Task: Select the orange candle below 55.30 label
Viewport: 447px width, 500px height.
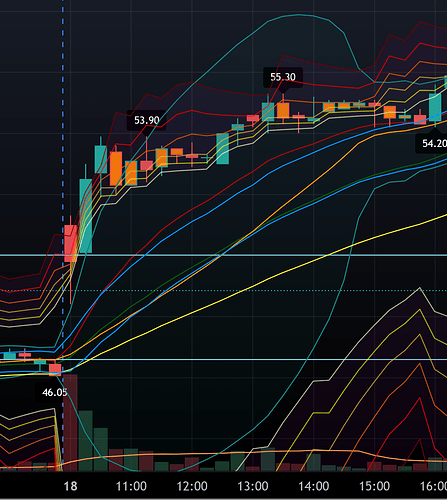Action: coord(283,110)
